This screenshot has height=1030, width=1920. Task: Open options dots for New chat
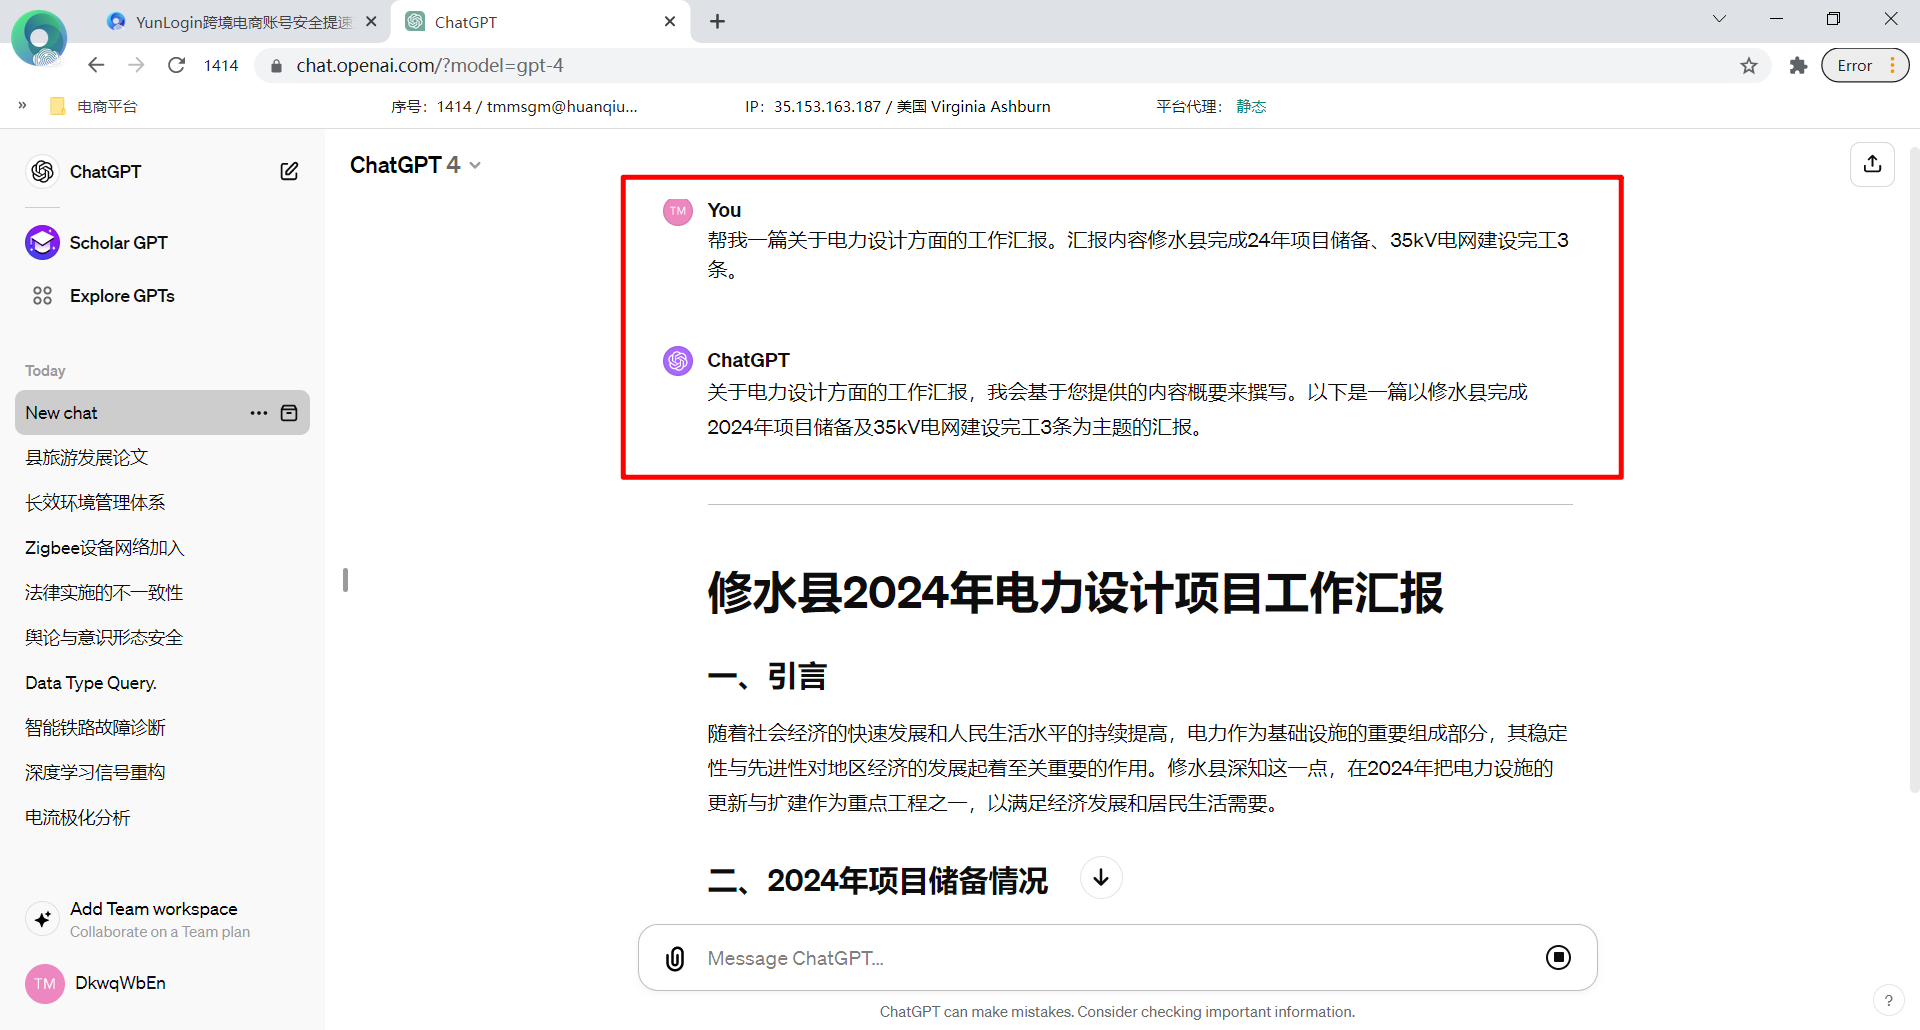tap(259, 413)
